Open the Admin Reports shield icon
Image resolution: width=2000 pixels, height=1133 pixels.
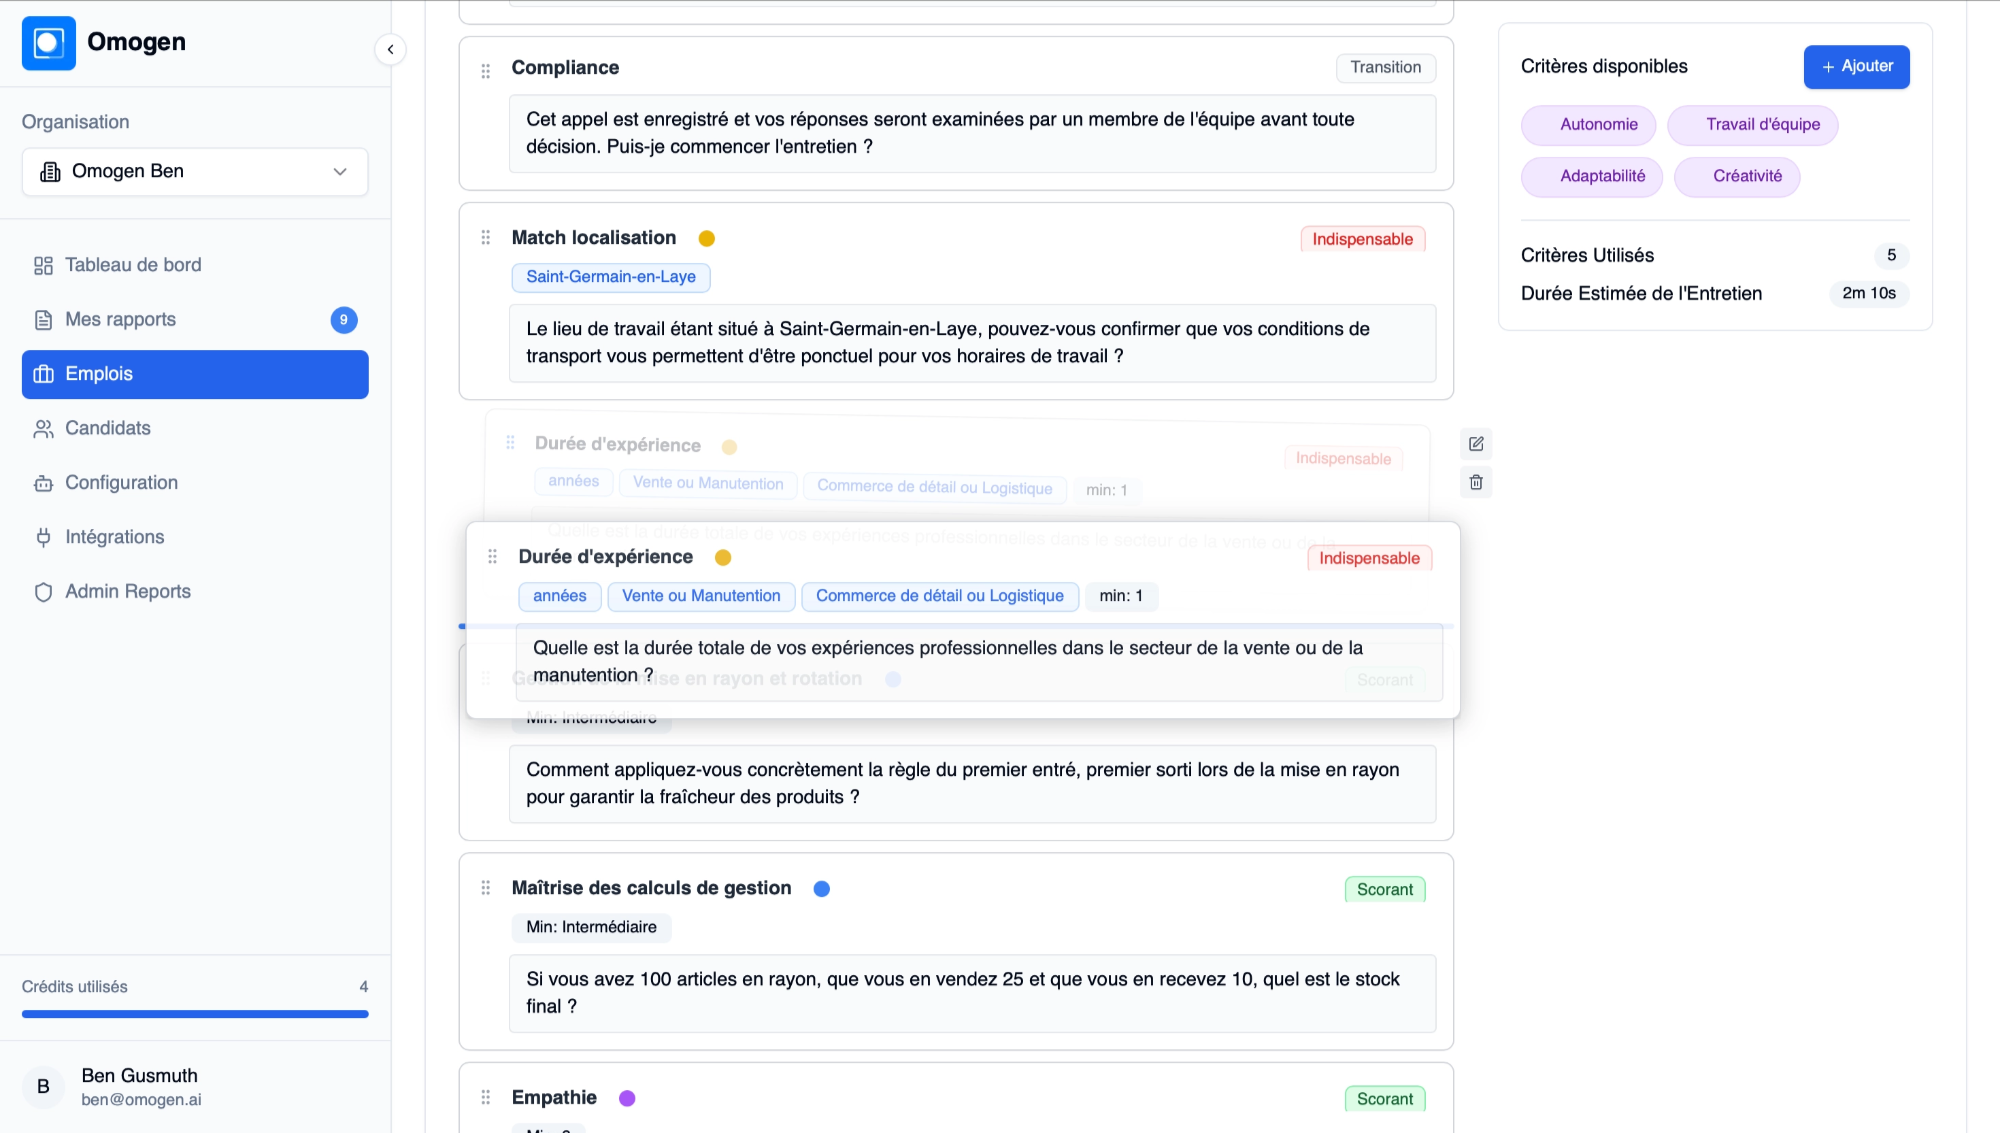point(42,591)
